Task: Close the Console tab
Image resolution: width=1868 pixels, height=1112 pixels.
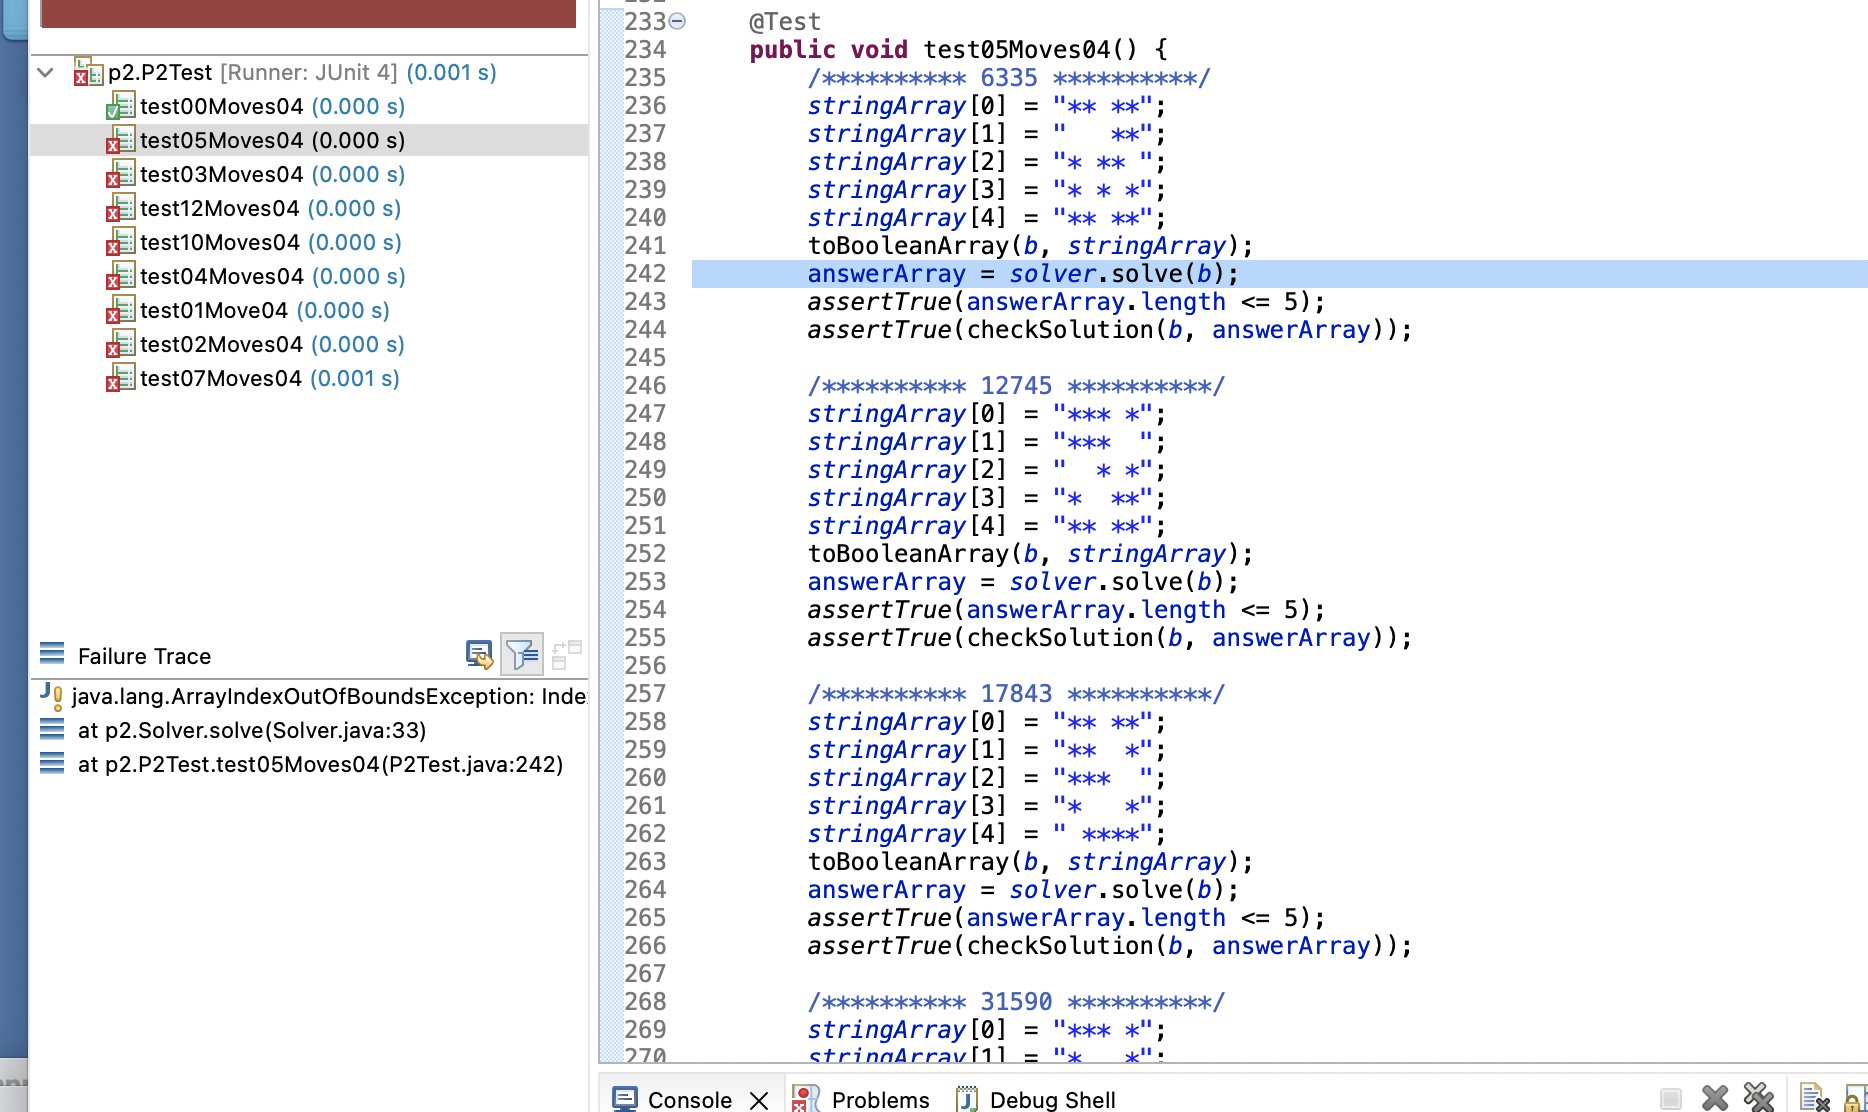Action: click(x=759, y=1100)
